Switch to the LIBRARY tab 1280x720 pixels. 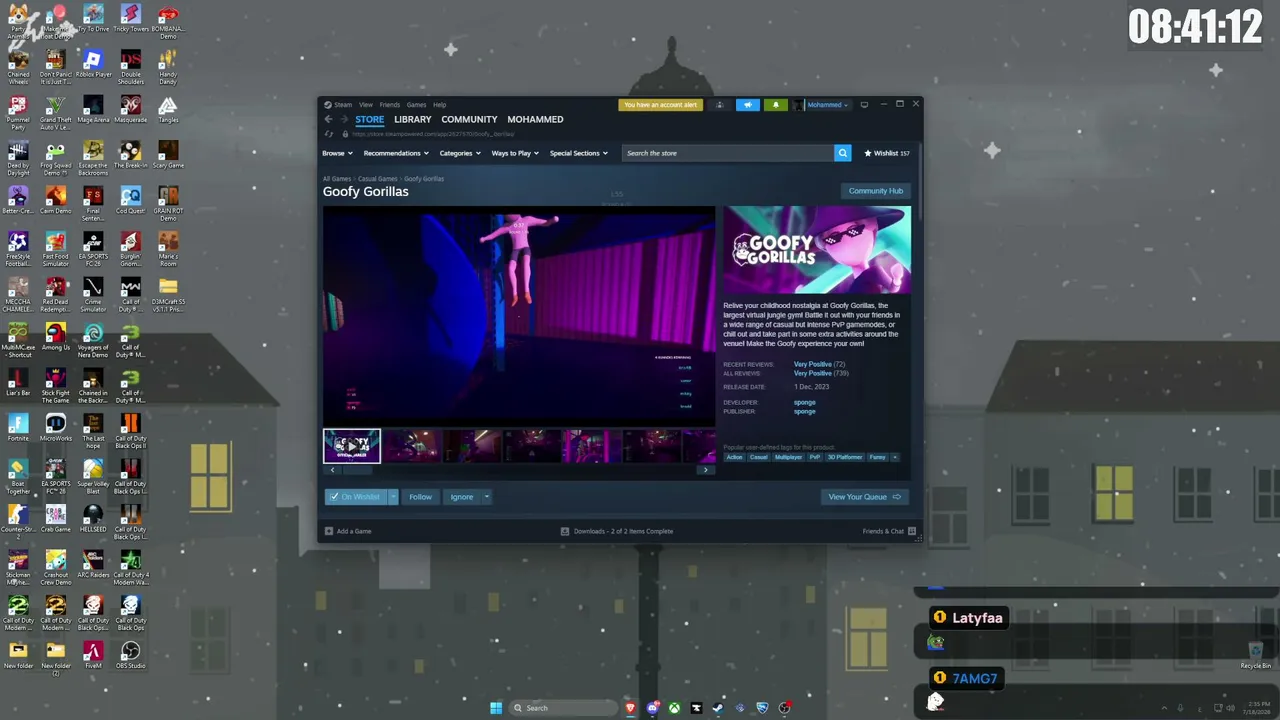coord(413,120)
